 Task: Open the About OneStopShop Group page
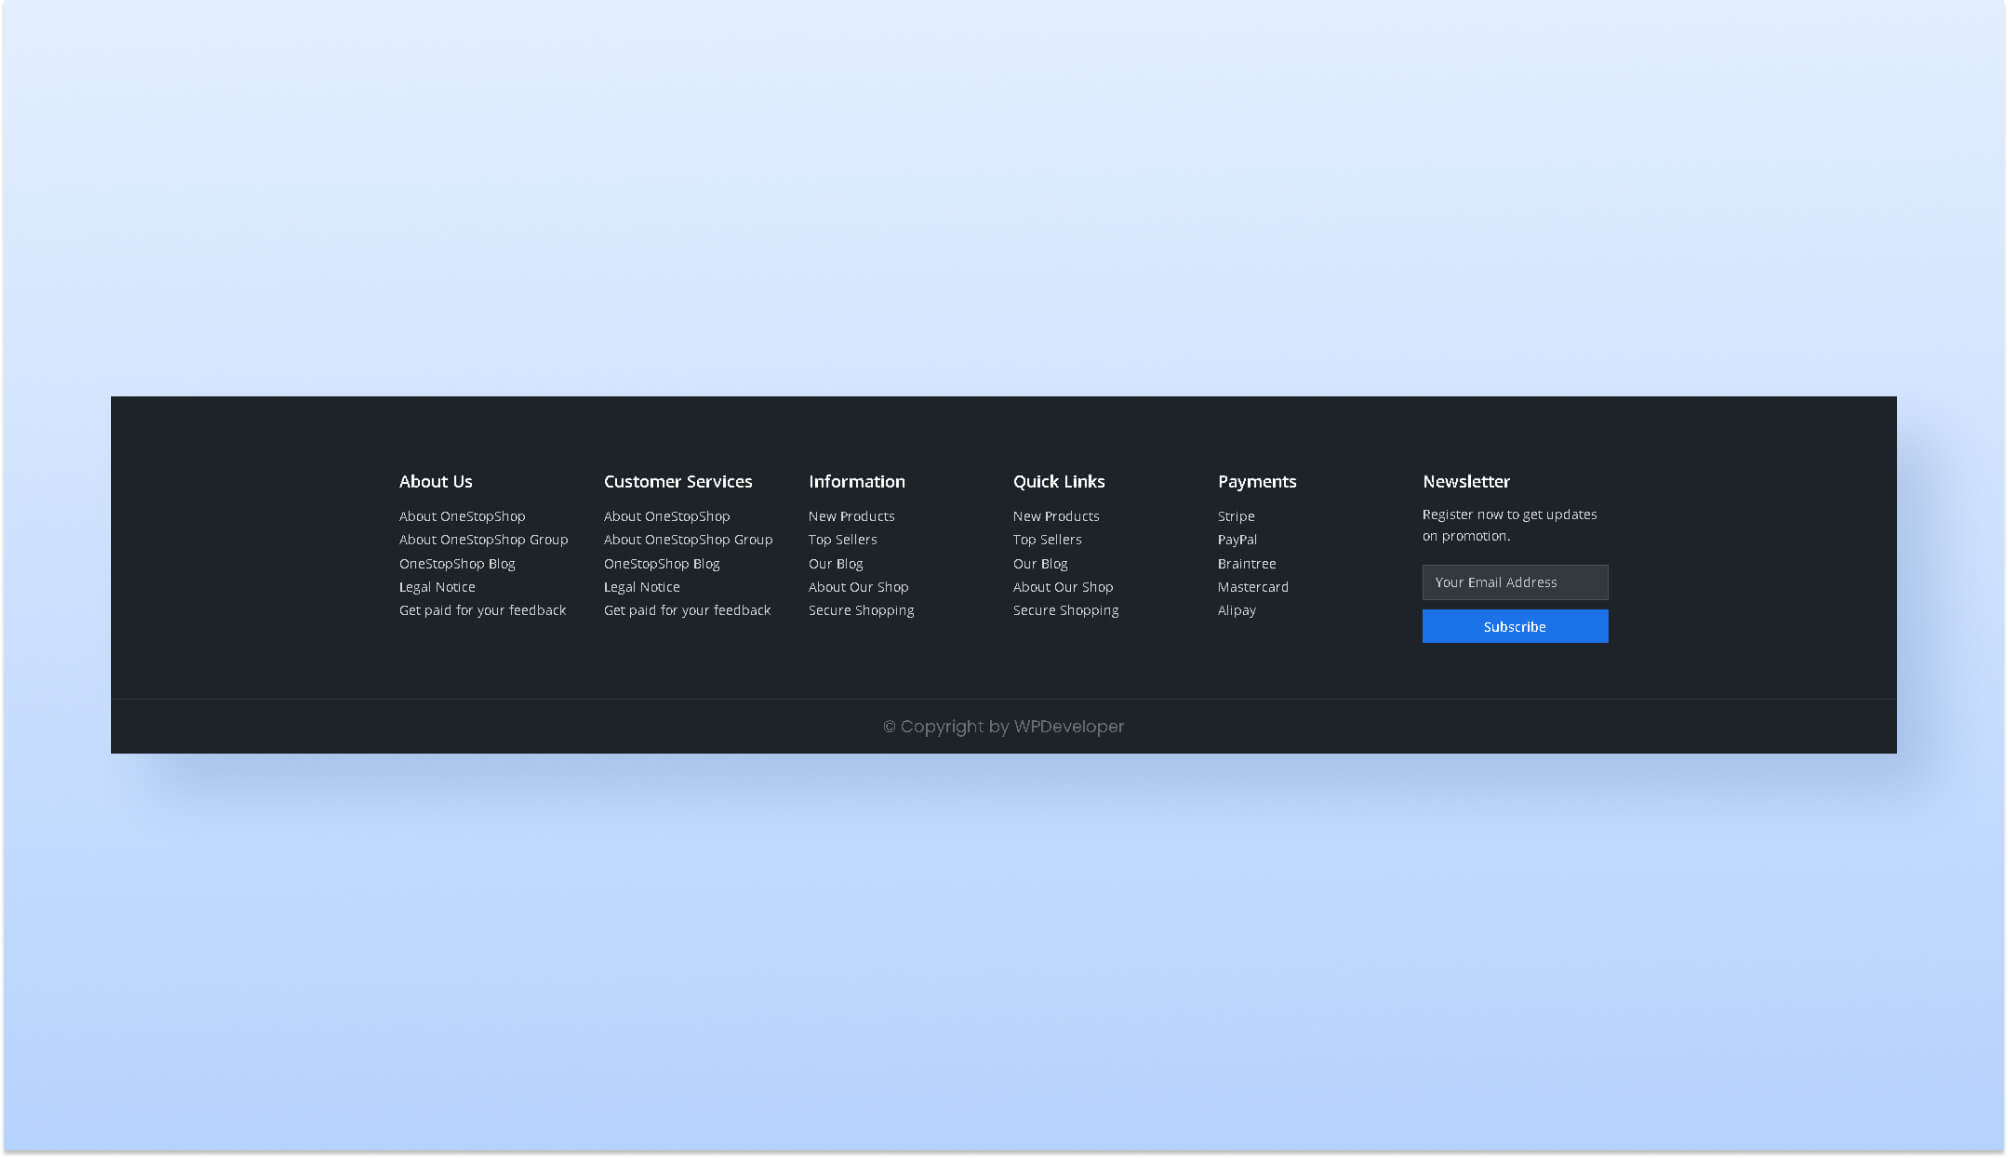coord(484,539)
